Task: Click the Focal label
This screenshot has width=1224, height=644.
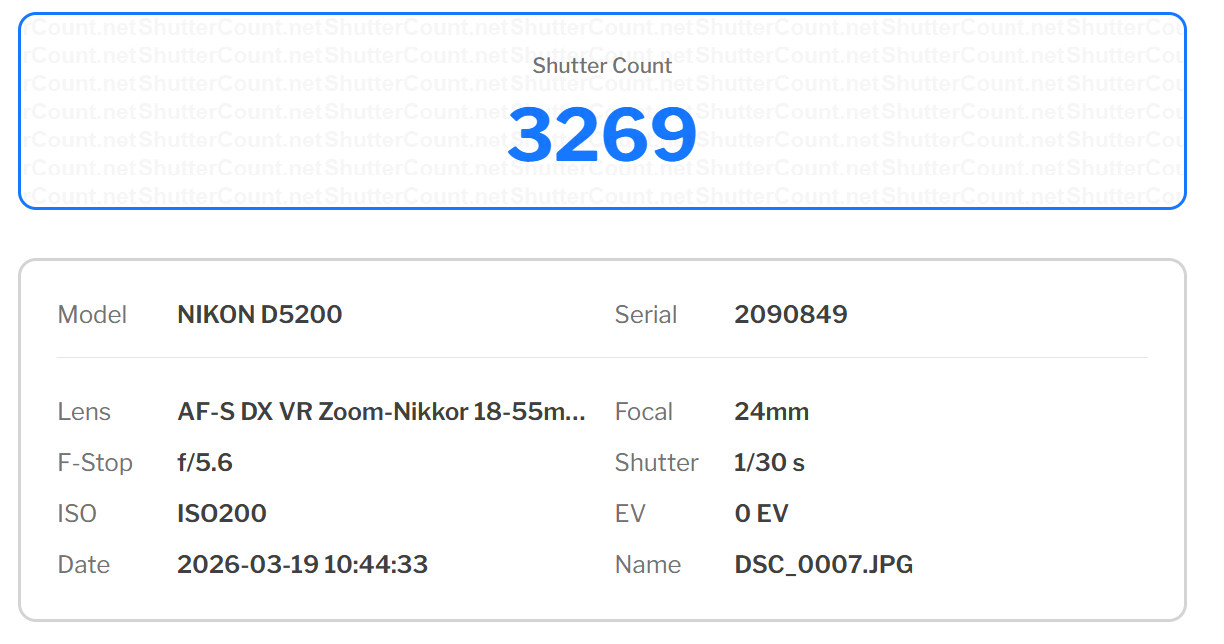Action: 643,412
